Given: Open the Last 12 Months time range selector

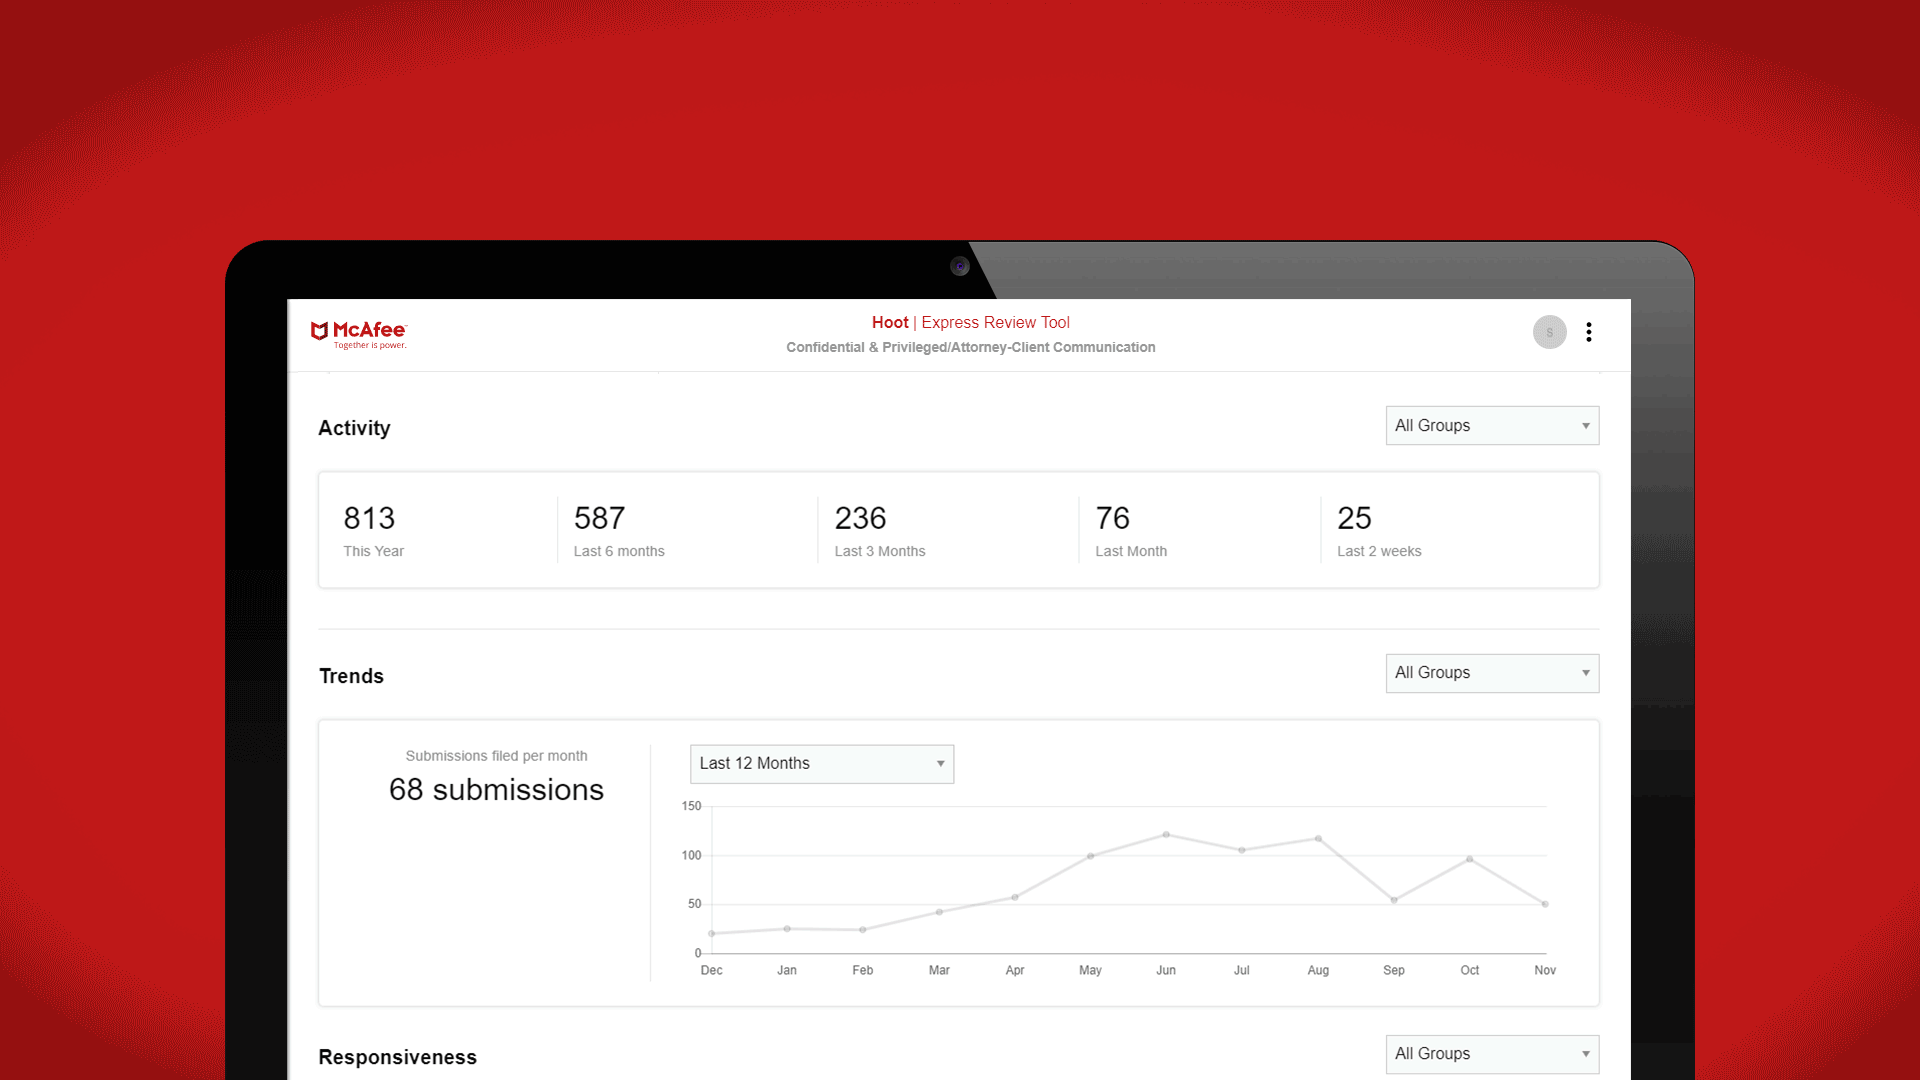Looking at the screenshot, I should coord(821,763).
